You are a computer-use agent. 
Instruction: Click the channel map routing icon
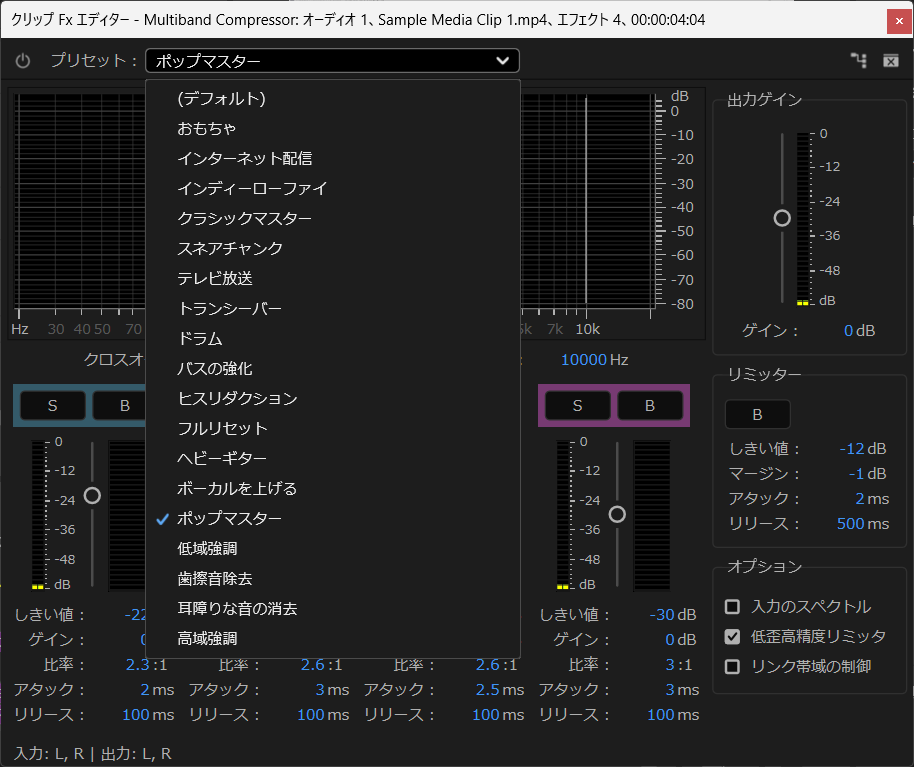coord(858,62)
